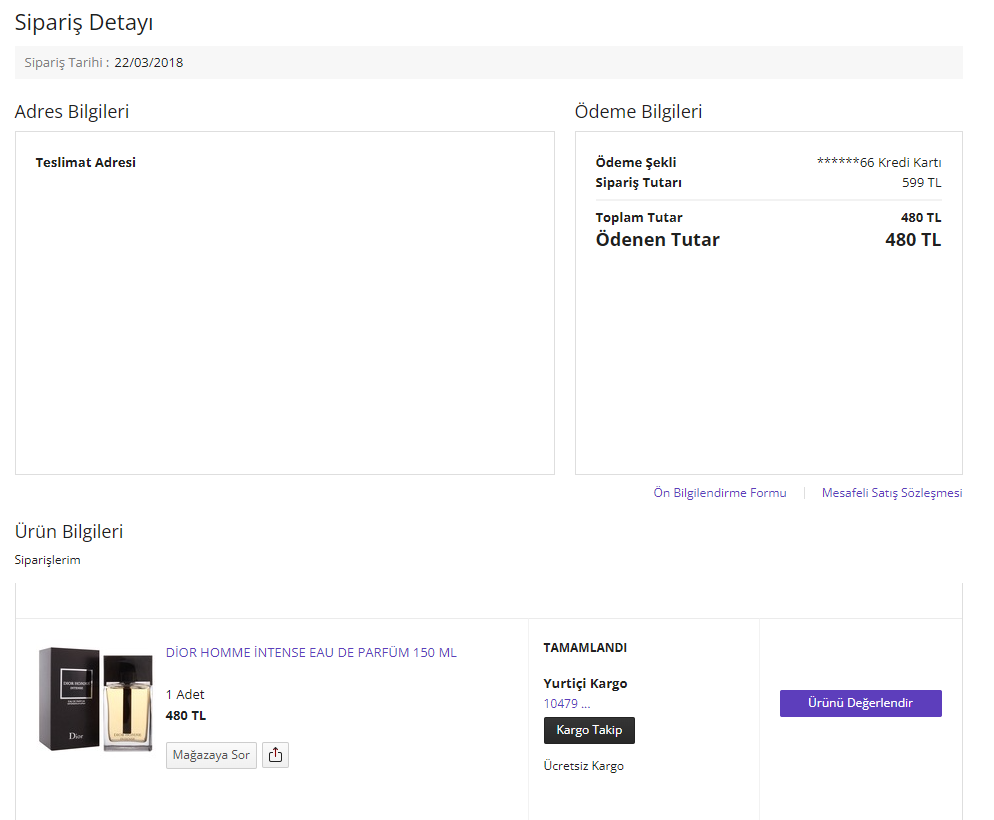Click the TAMAMLANDI status text
This screenshot has height=820, width=994.
click(585, 648)
